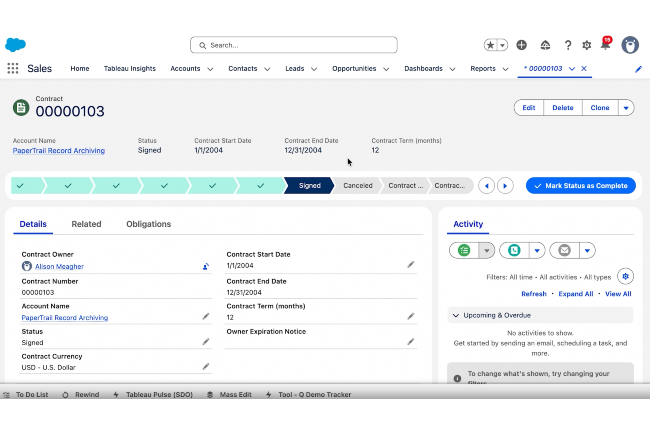Click the Refresh link
The image size is (650, 433).
point(534,294)
